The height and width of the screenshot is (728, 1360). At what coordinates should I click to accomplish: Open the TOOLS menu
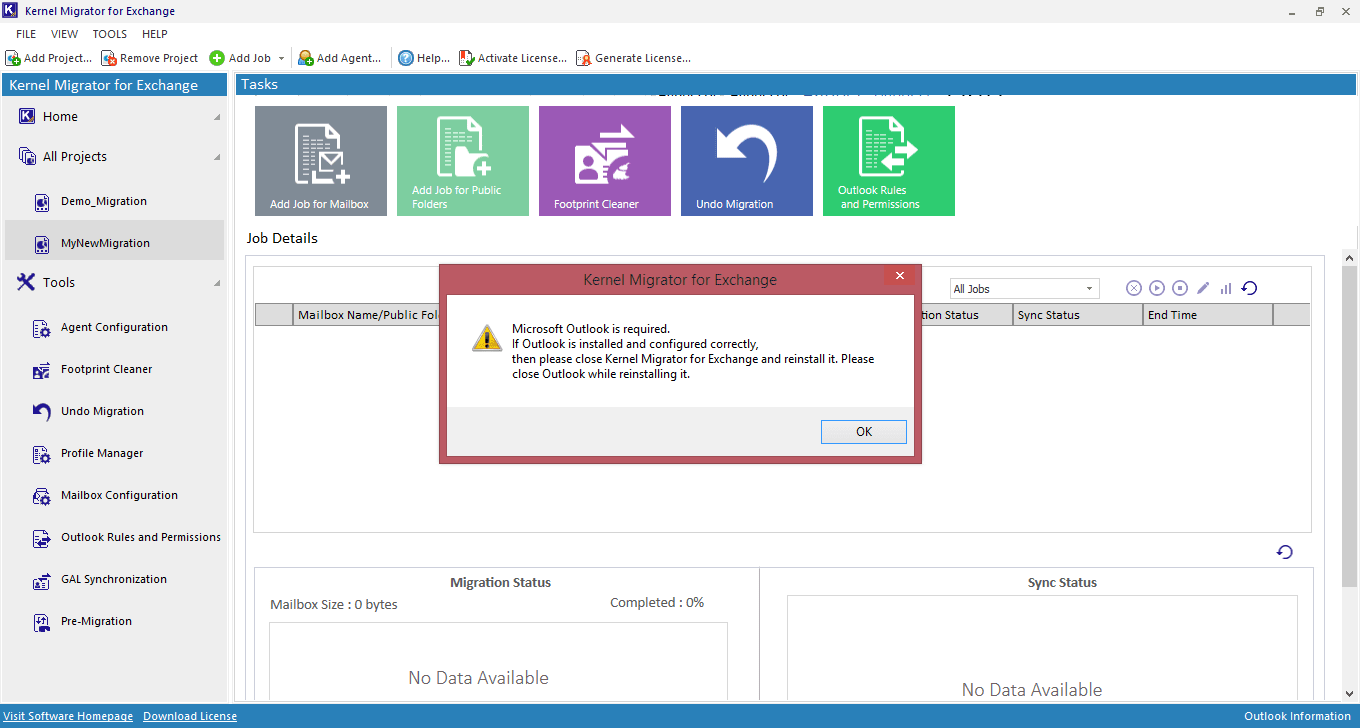tap(110, 34)
